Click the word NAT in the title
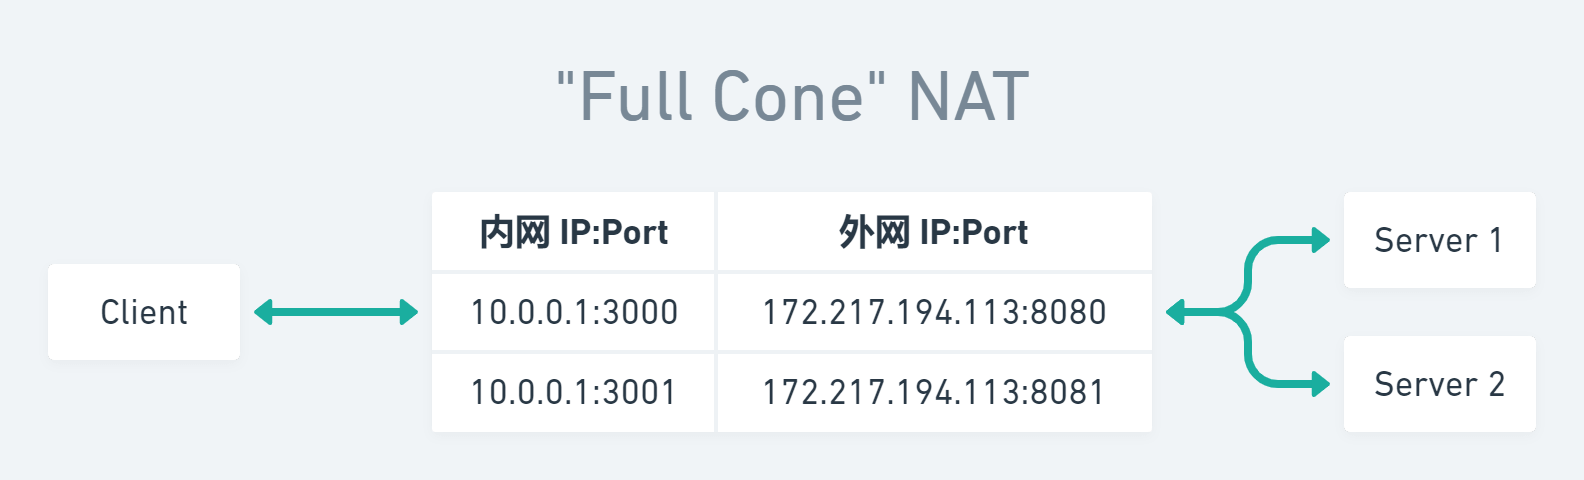 tap(968, 97)
